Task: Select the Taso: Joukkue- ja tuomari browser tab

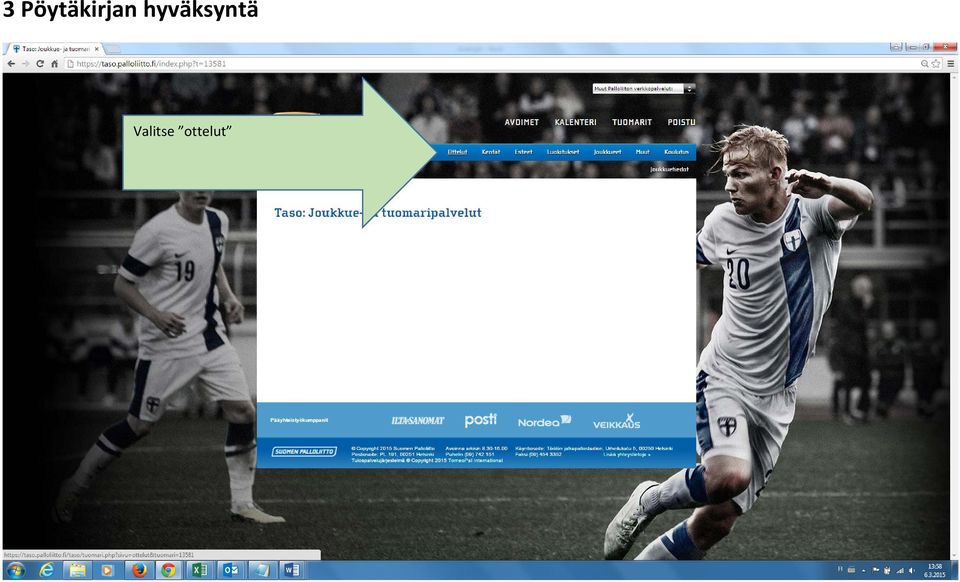Action: 53,49
